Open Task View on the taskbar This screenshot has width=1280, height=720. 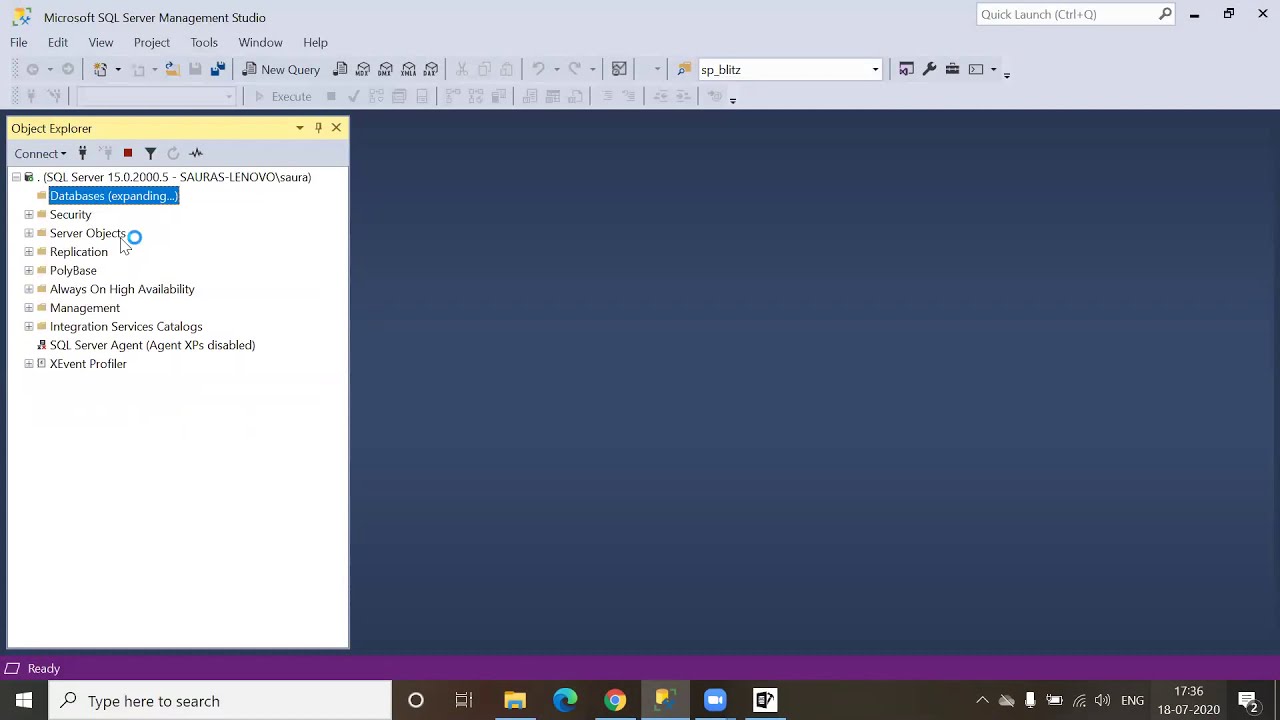pyautogui.click(x=464, y=701)
